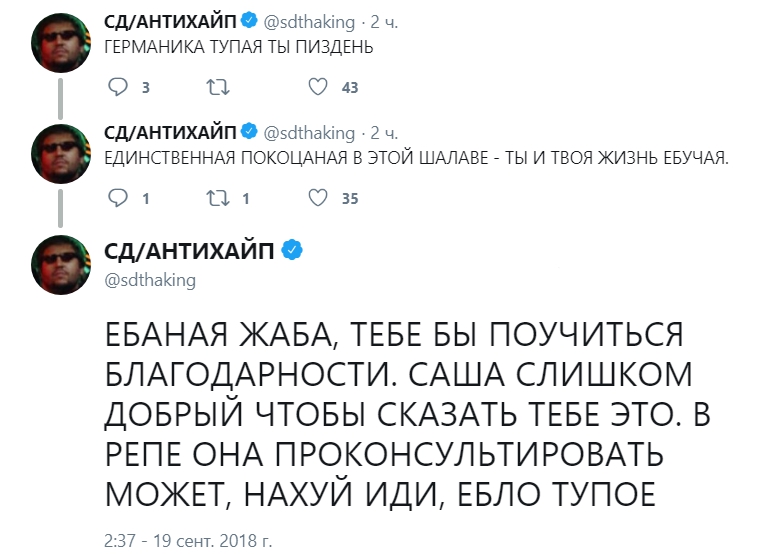Viewport: 760px width, 554px height.
Task: Reply to the second tweet
Action: pyautogui.click(x=118, y=198)
